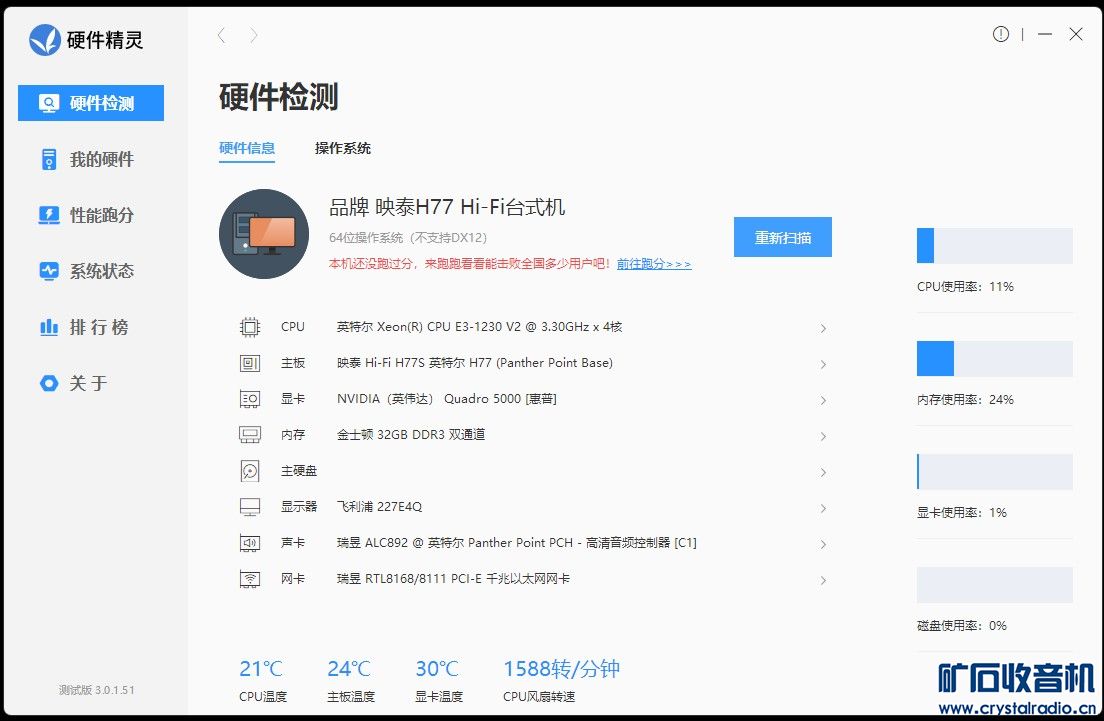Expand the 主硬盘 row details arrow

coord(823,472)
